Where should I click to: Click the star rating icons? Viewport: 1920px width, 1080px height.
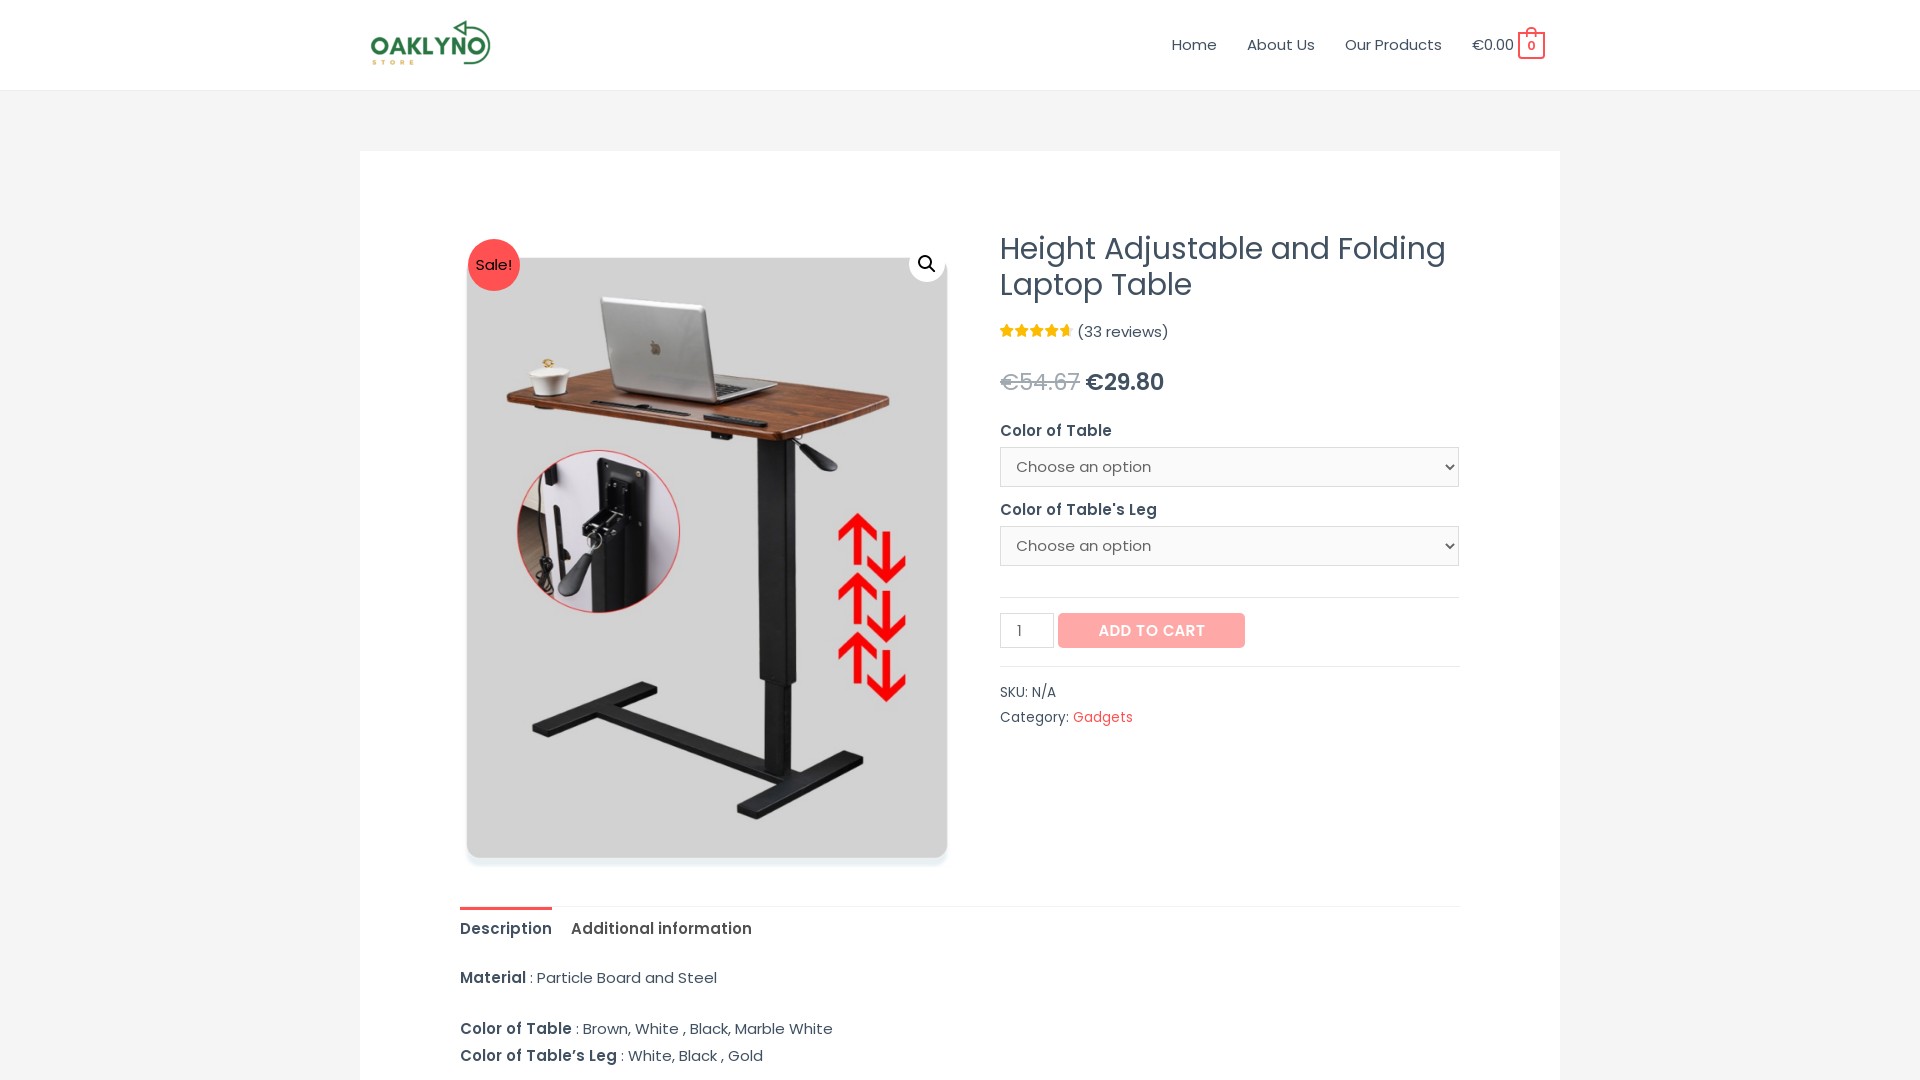(1036, 331)
